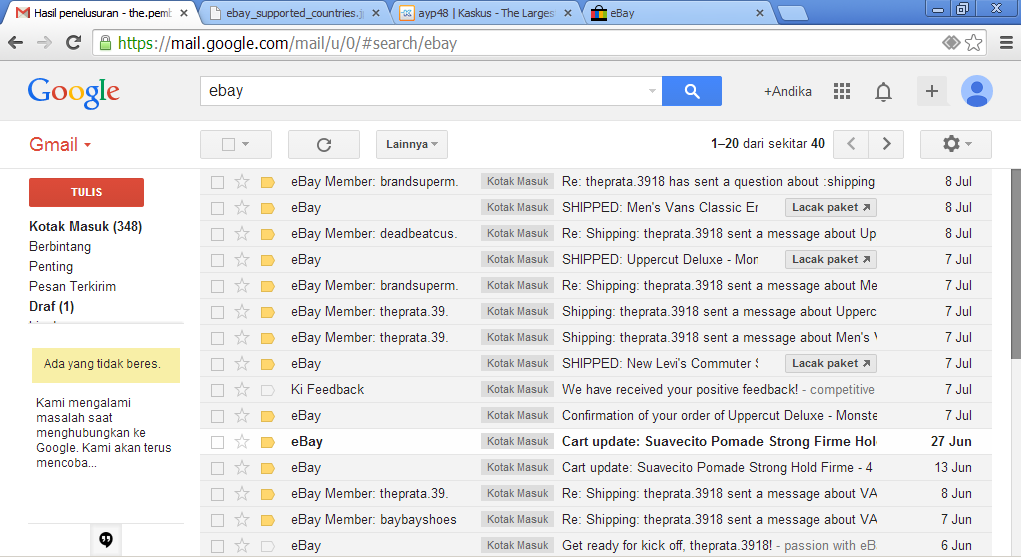The height and width of the screenshot is (558, 1021).
Task: Click browser forward arrow
Action: 44,43
